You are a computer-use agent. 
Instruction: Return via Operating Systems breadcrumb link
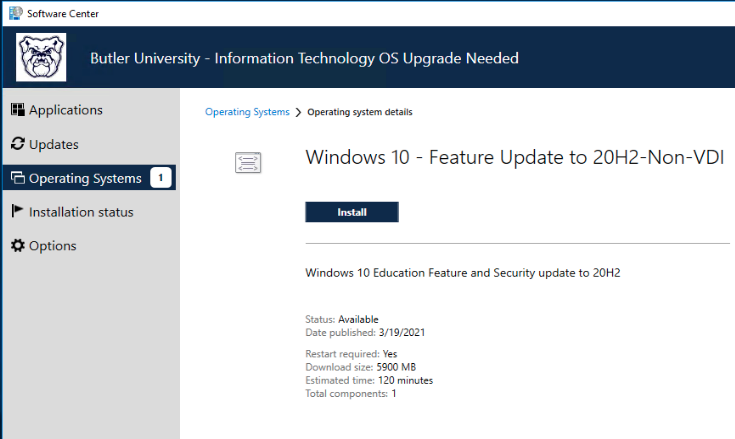247,112
